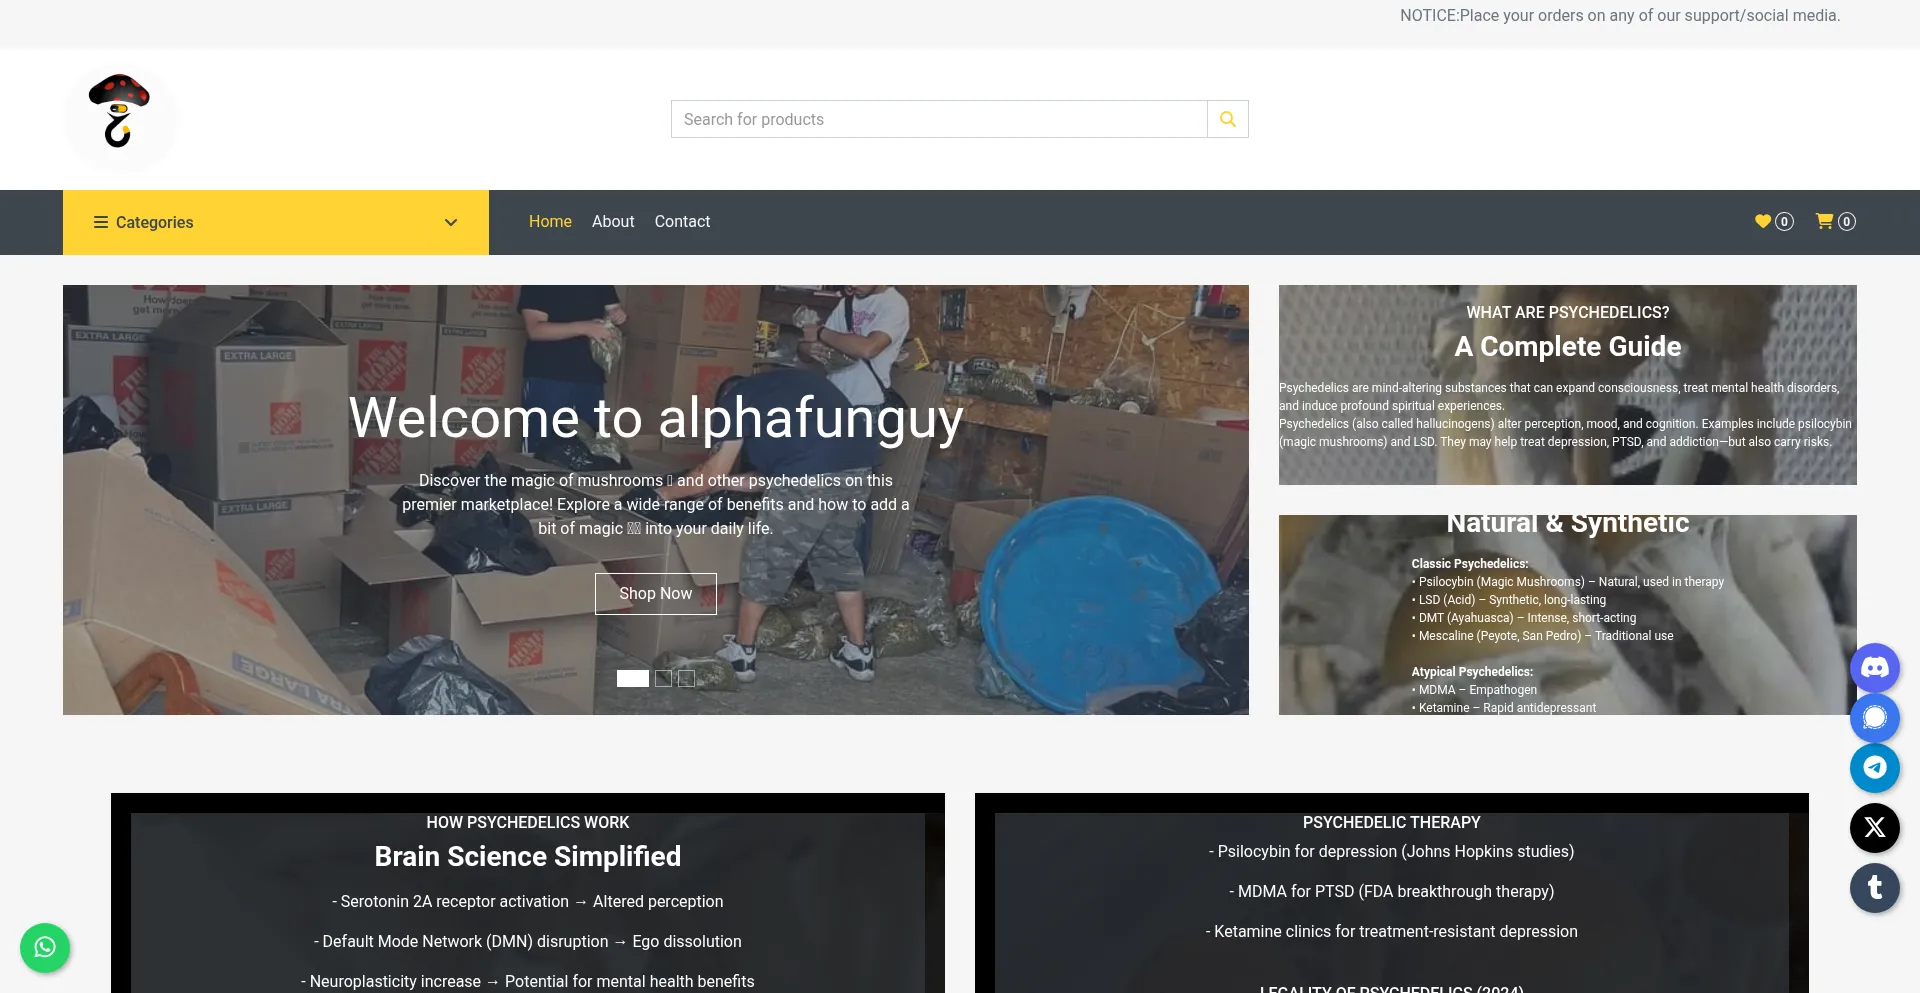The height and width of the screenshot is (993, 1920).
Task: Click the MDMA – Empathogen line
Action: tap(1474, 690)
